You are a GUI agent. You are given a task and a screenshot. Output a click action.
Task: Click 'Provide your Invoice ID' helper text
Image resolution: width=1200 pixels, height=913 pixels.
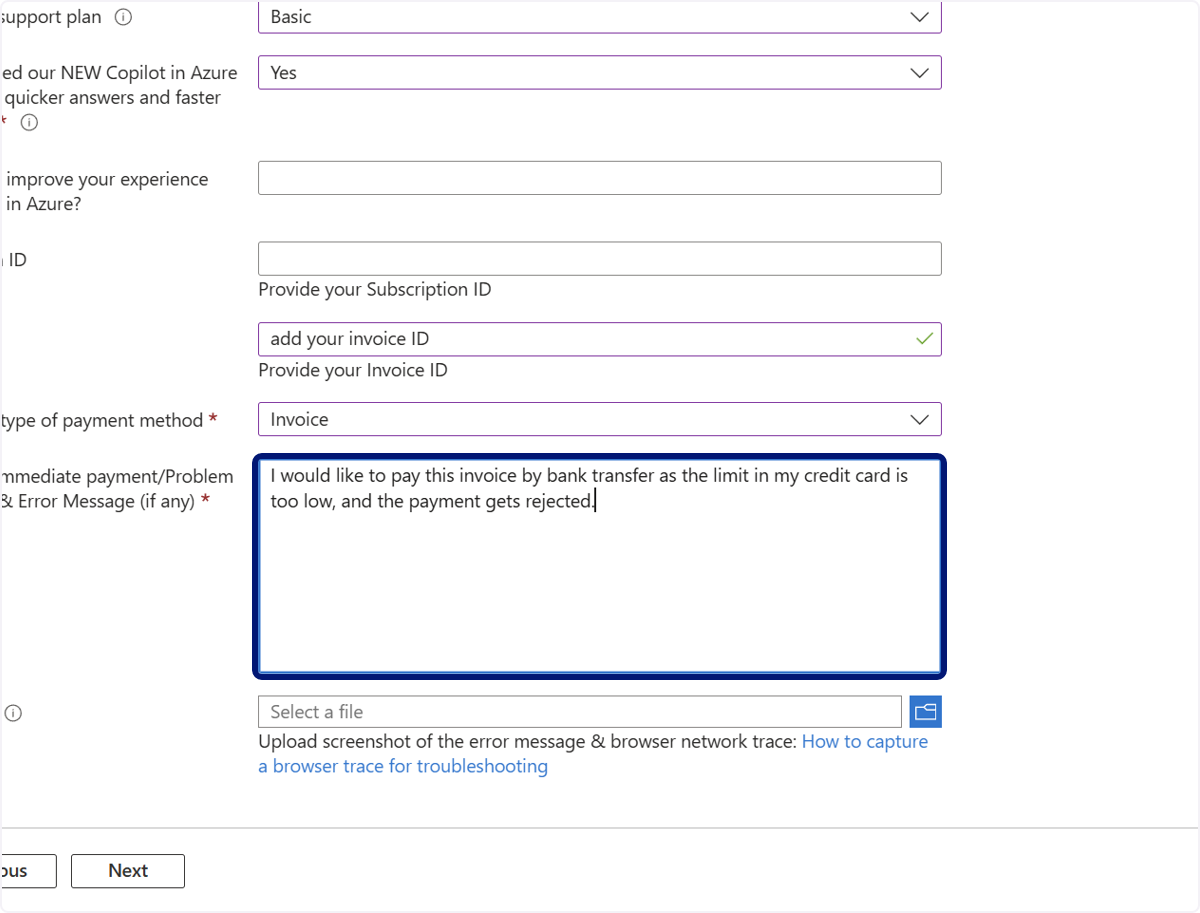pos(353,370)
